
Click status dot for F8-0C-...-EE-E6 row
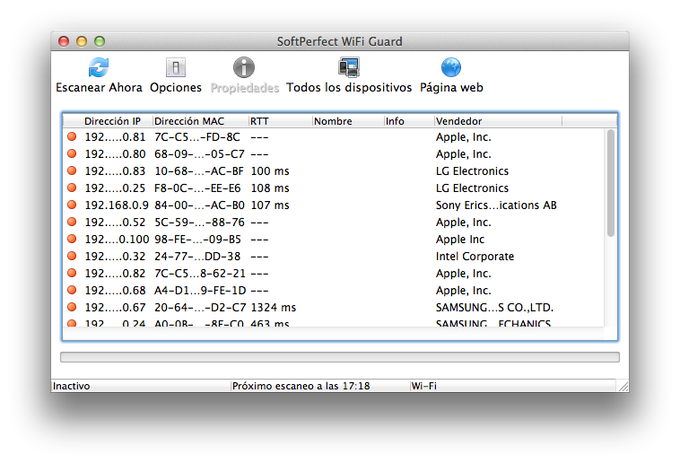[72, 188]
